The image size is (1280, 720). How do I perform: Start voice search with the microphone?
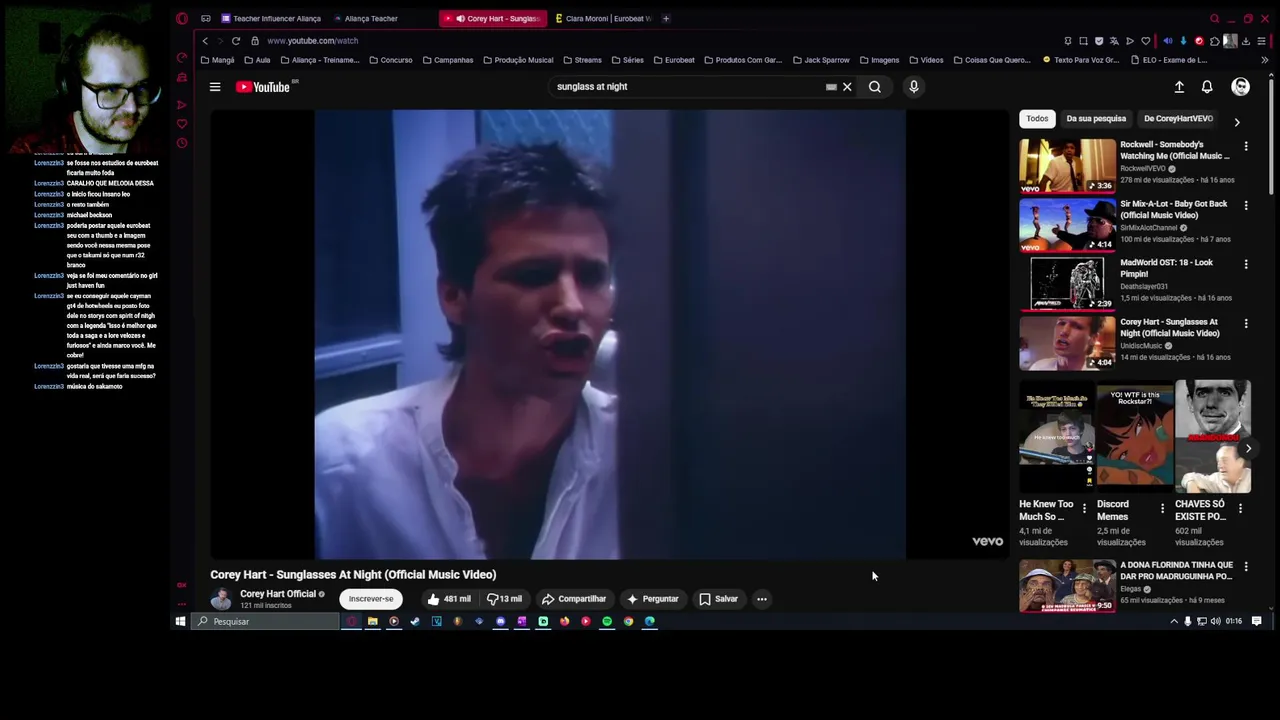pyautogui.click(x=913, y=87)
